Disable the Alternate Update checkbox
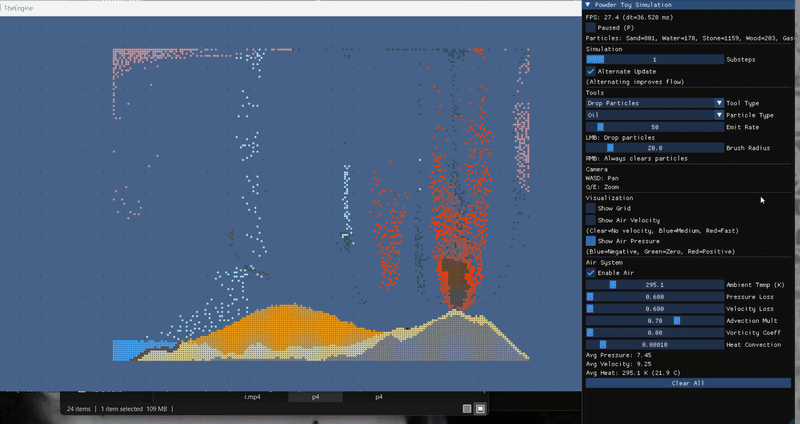 pos(591,72)
